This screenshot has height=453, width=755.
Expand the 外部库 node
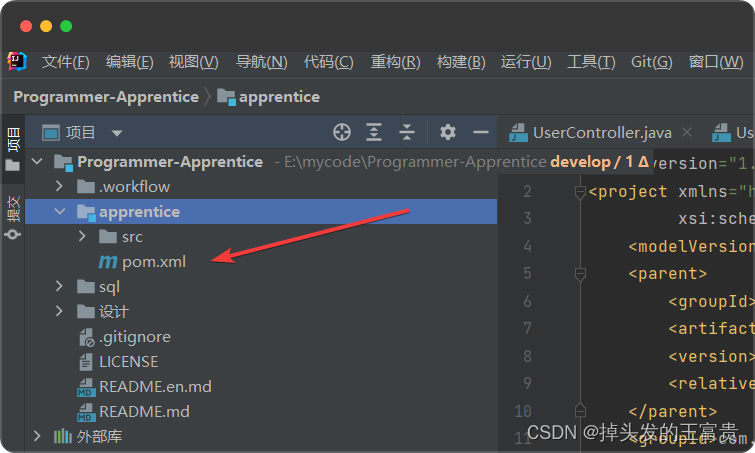37,436
